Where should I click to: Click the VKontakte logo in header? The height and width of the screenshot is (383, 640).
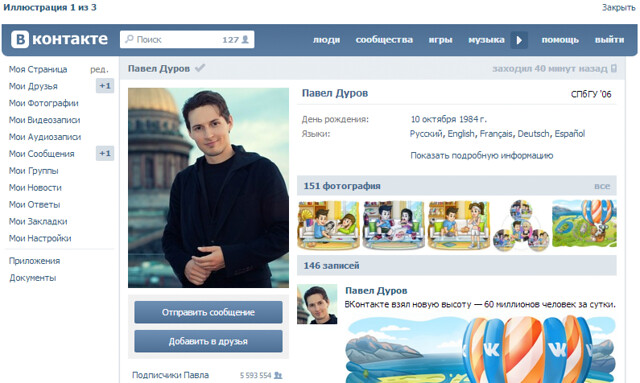[x=60, y=39]
